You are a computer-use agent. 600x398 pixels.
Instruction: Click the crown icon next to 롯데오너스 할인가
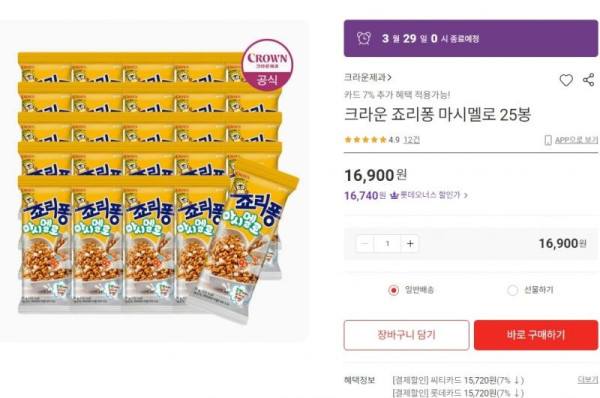tap(394, 196)
